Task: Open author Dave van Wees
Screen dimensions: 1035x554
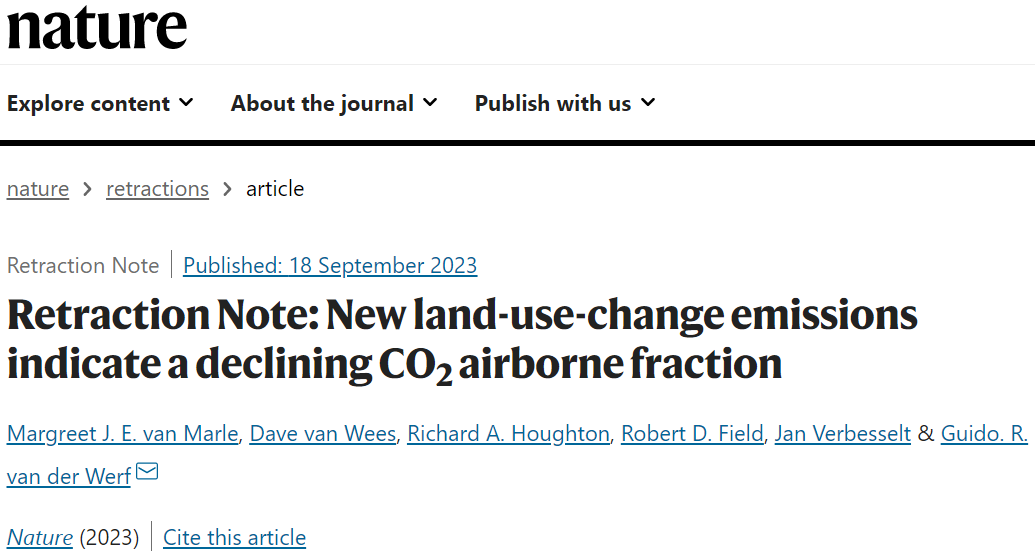Action: [323, 434]
